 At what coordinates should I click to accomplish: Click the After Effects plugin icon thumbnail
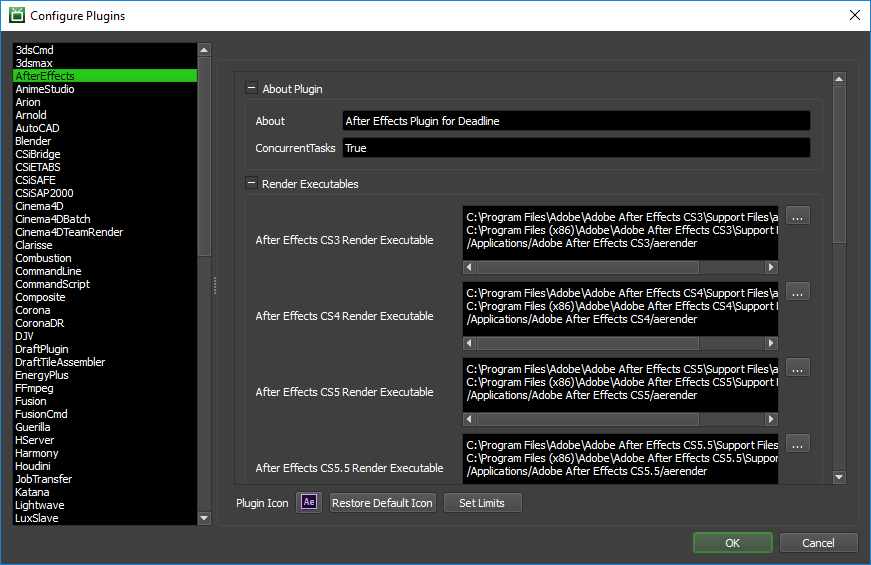point(309,502)
